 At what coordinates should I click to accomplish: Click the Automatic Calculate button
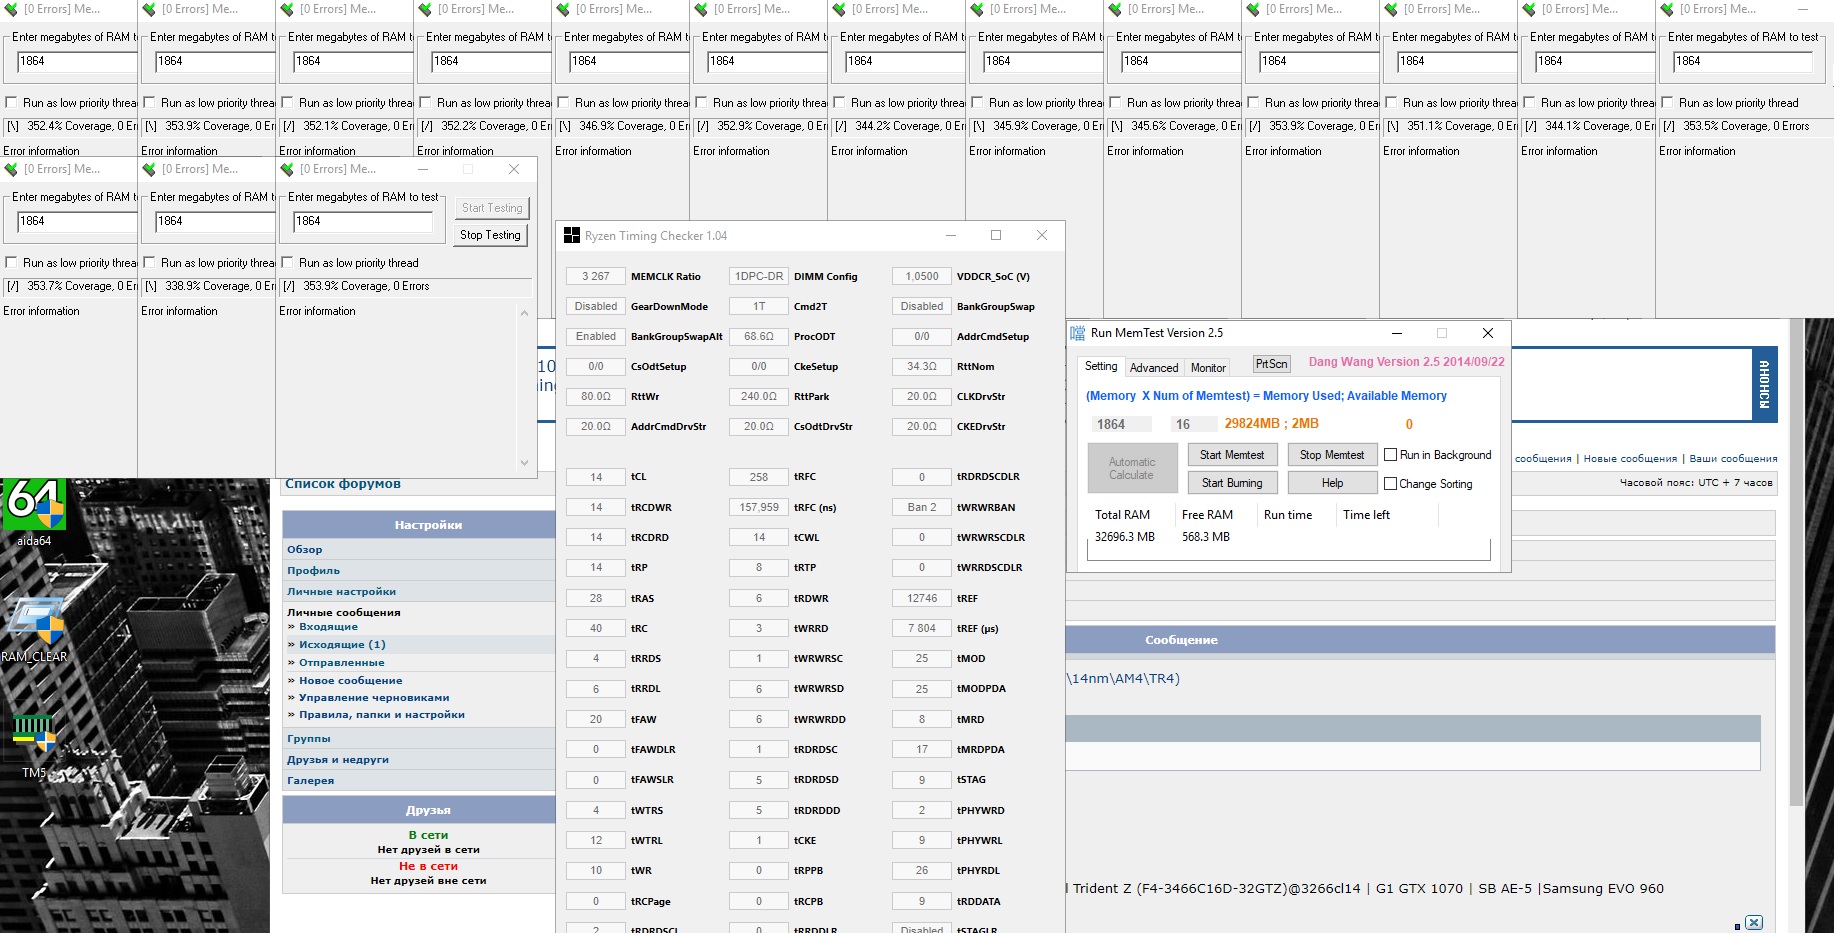pos(1131,469)
